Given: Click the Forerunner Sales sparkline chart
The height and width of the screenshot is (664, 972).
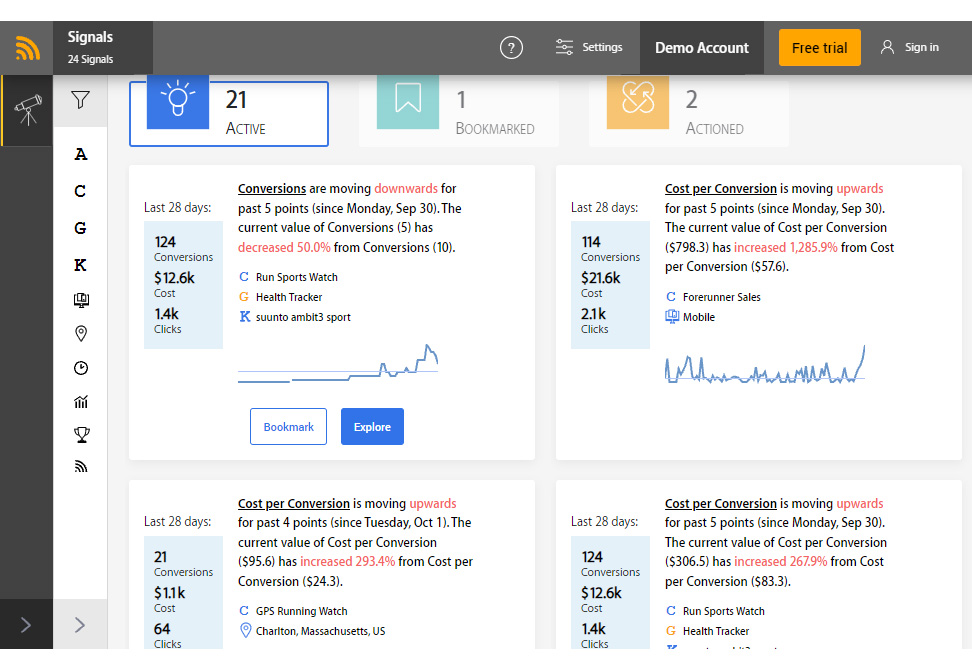Looking at the screenshot, I should pos(765,364).
